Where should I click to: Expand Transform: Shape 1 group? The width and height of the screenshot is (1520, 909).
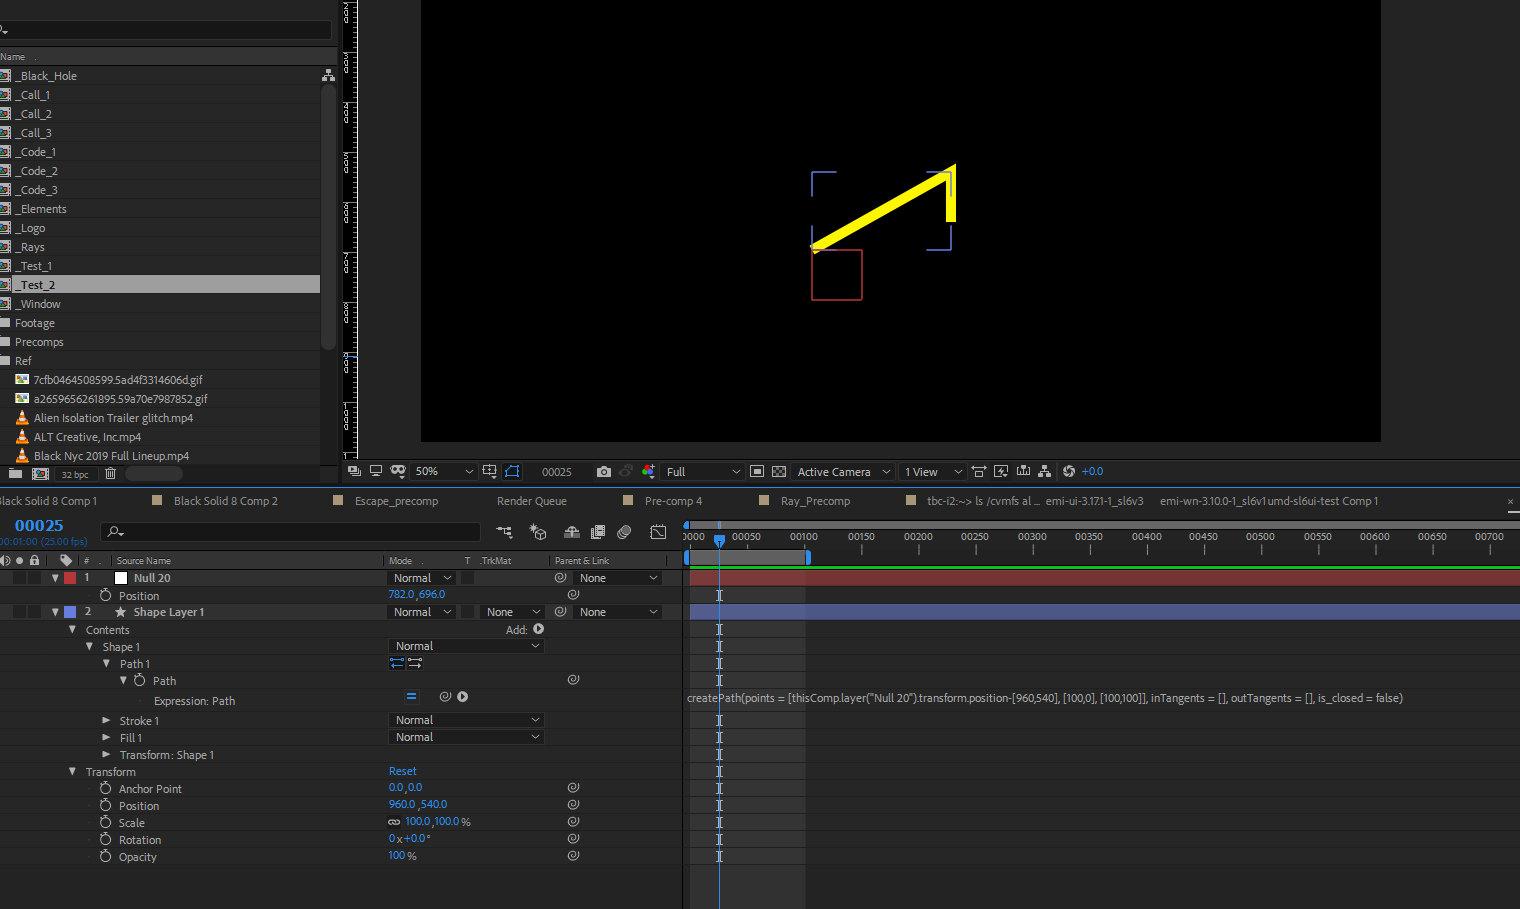click(106, 754)
